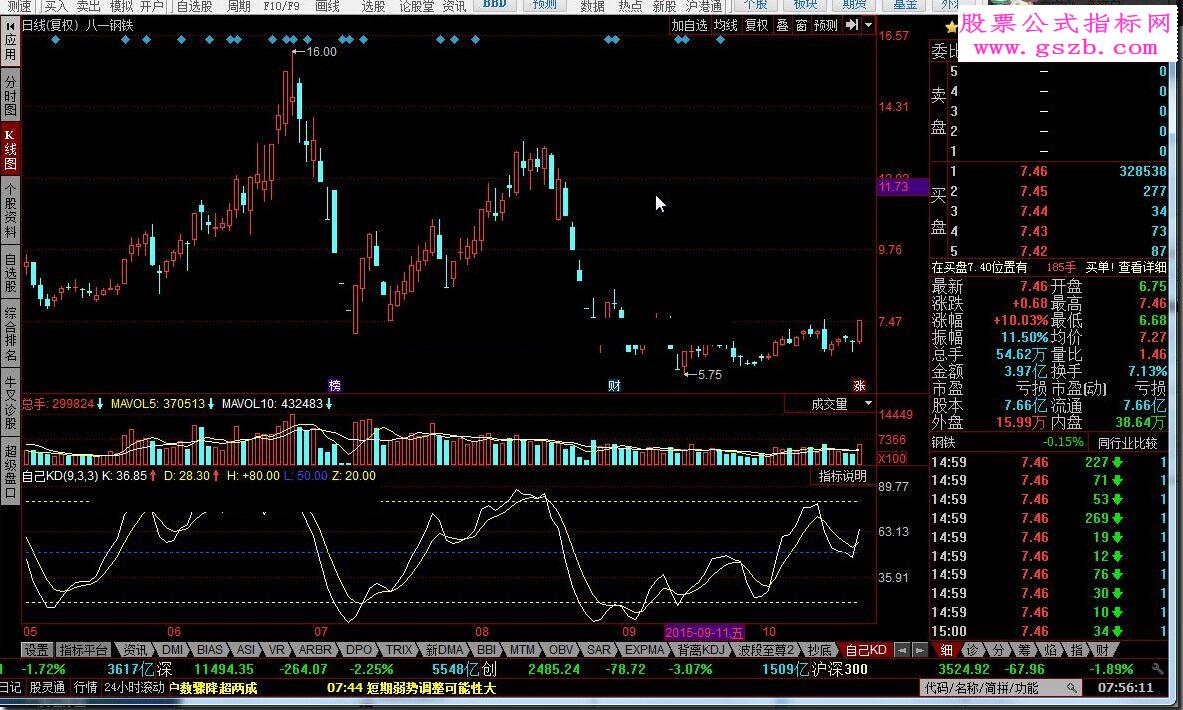This screenshot has height=710, width=1183.
Task: Open 自选股 watchlist in left sidebar
Action: [x=11, y=273]
